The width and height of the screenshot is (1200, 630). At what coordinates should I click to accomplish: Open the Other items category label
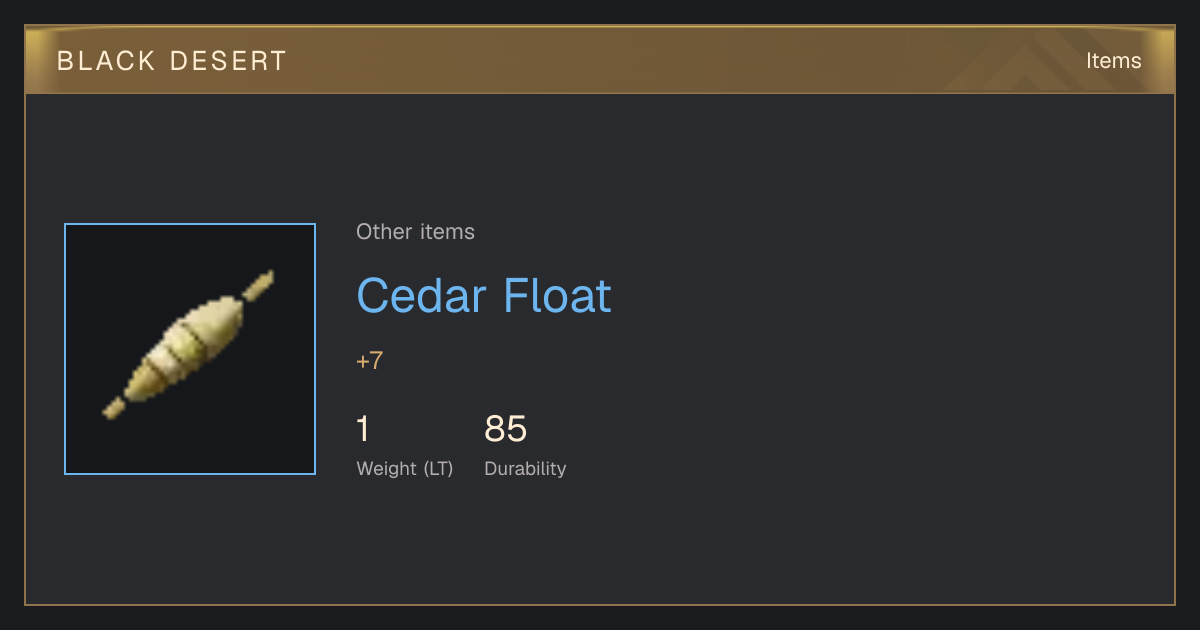(415, 232)
